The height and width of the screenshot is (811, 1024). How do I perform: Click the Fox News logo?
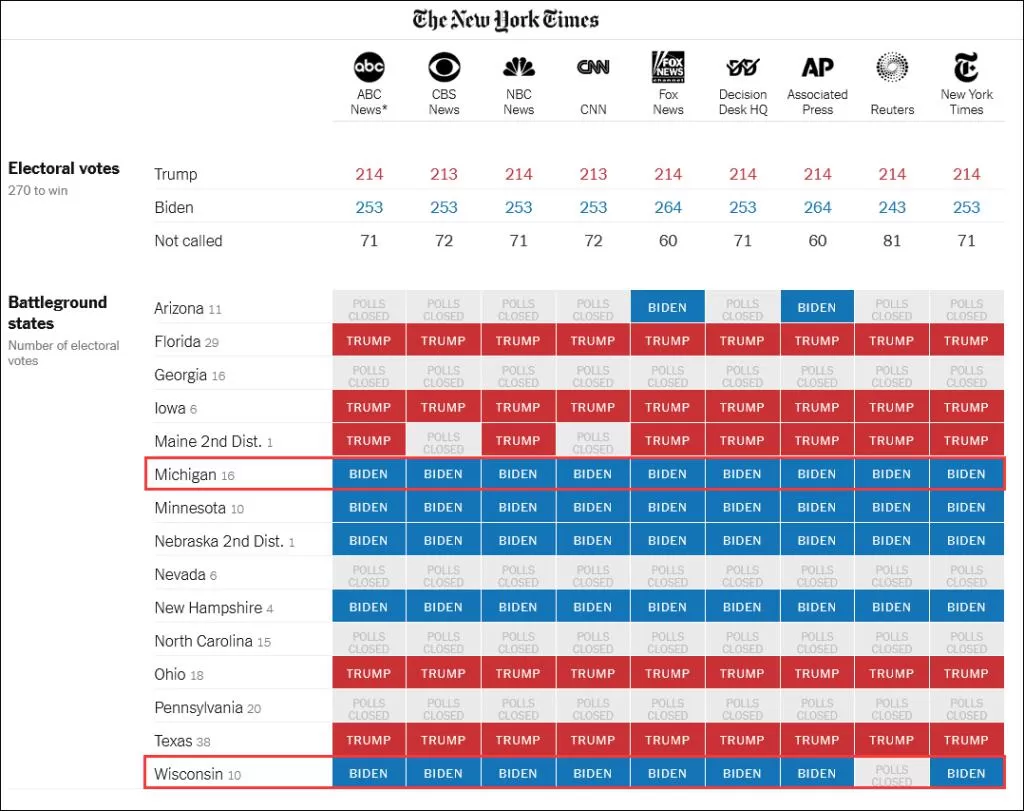[668, 67]
